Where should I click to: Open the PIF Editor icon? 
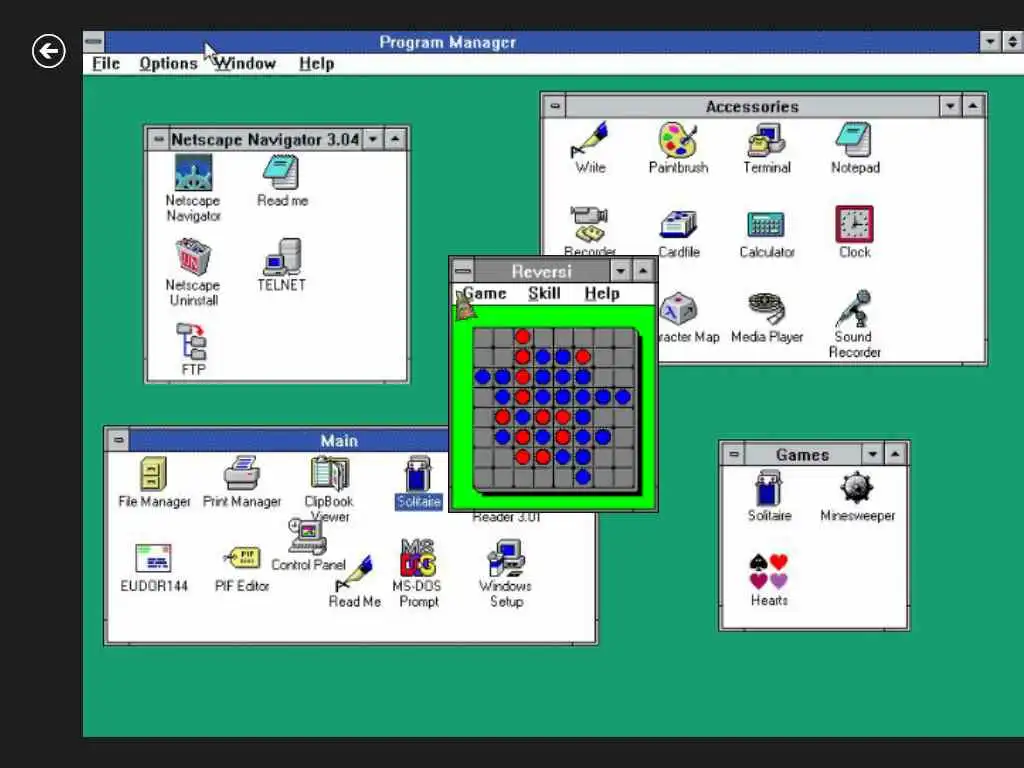point(242,558)
